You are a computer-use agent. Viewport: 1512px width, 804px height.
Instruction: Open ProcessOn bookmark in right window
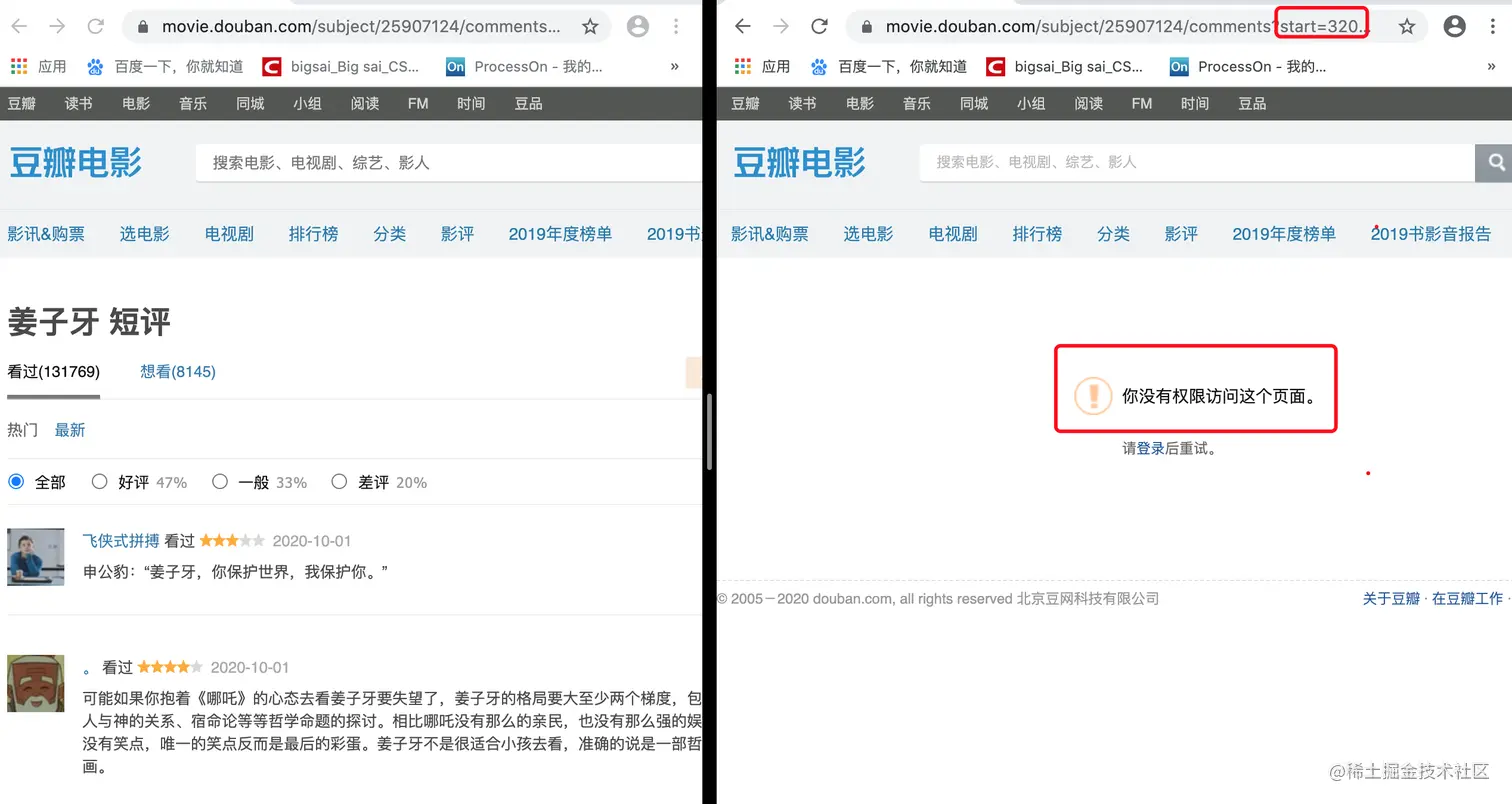(1248, 67)
